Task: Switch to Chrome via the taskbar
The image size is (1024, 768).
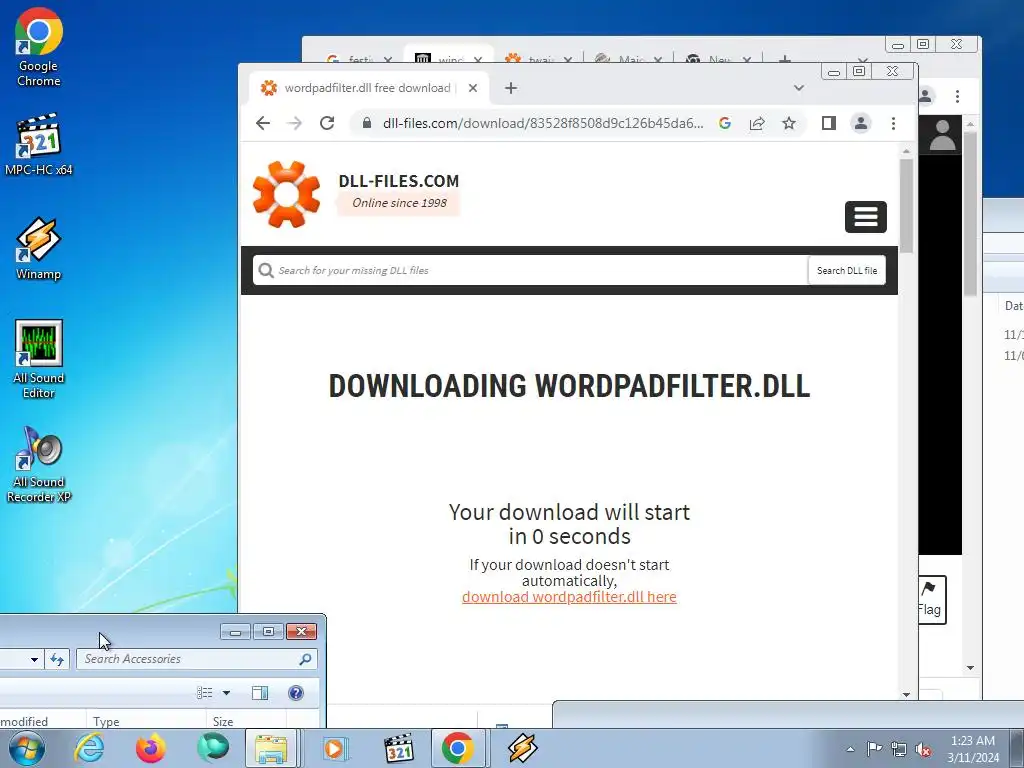Action: (458, 748)
